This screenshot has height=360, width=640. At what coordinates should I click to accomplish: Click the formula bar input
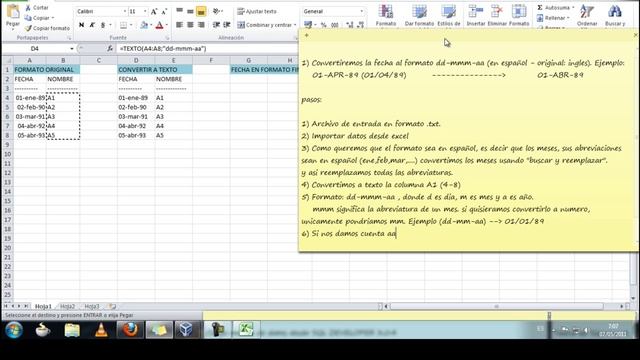(x=207, y=49)
